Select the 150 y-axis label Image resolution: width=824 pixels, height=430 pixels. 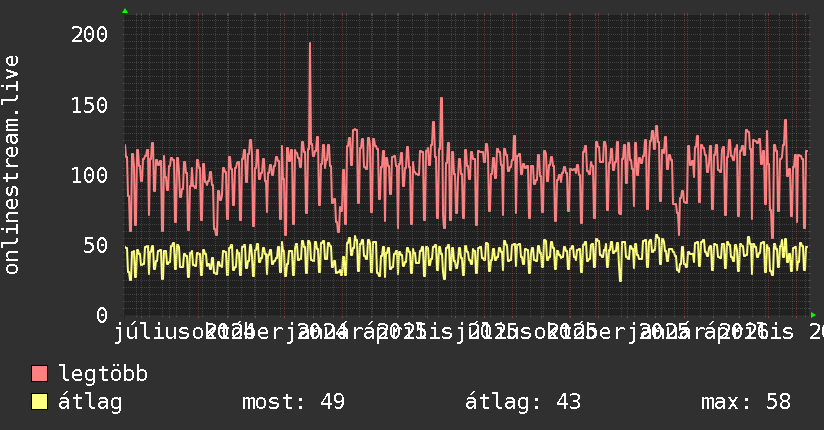coord(89,105)
